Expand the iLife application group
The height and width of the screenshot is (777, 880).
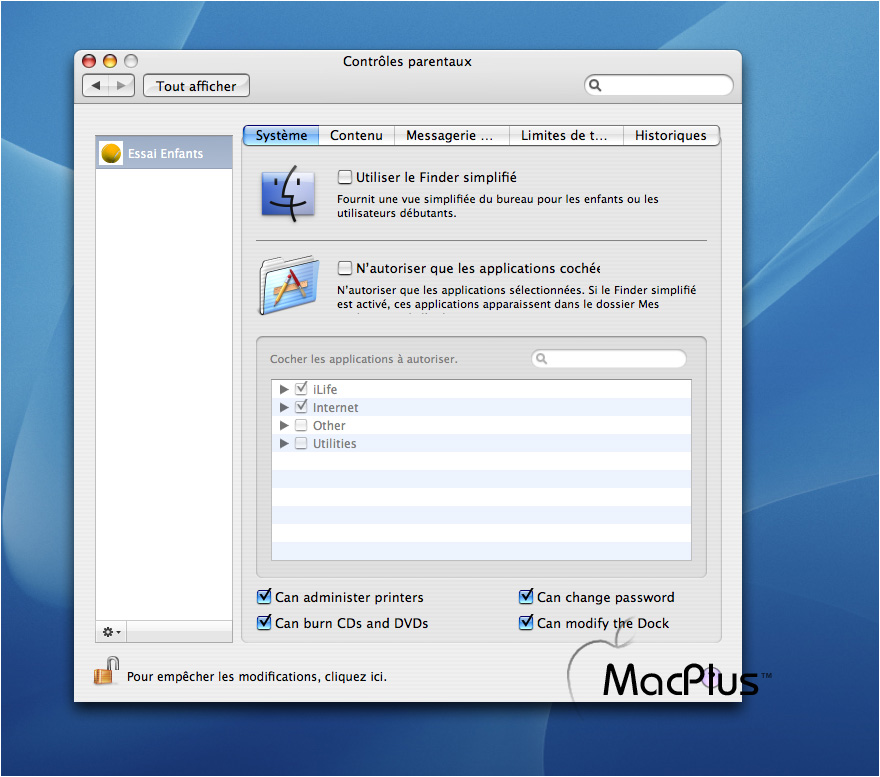tap(285, 389)
